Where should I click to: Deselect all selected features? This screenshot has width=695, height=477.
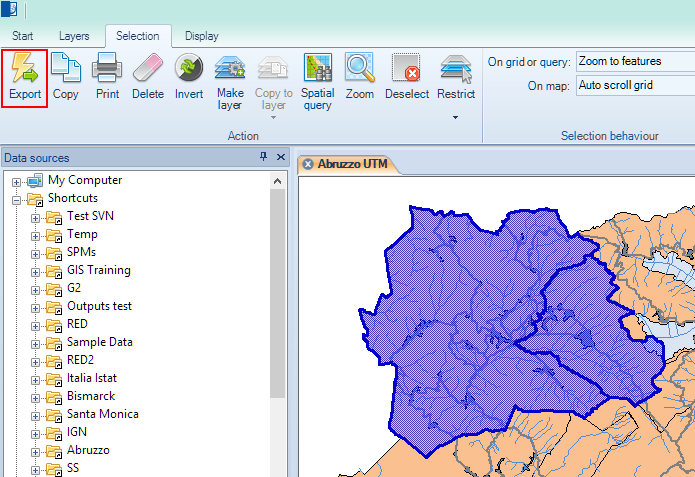406,77
